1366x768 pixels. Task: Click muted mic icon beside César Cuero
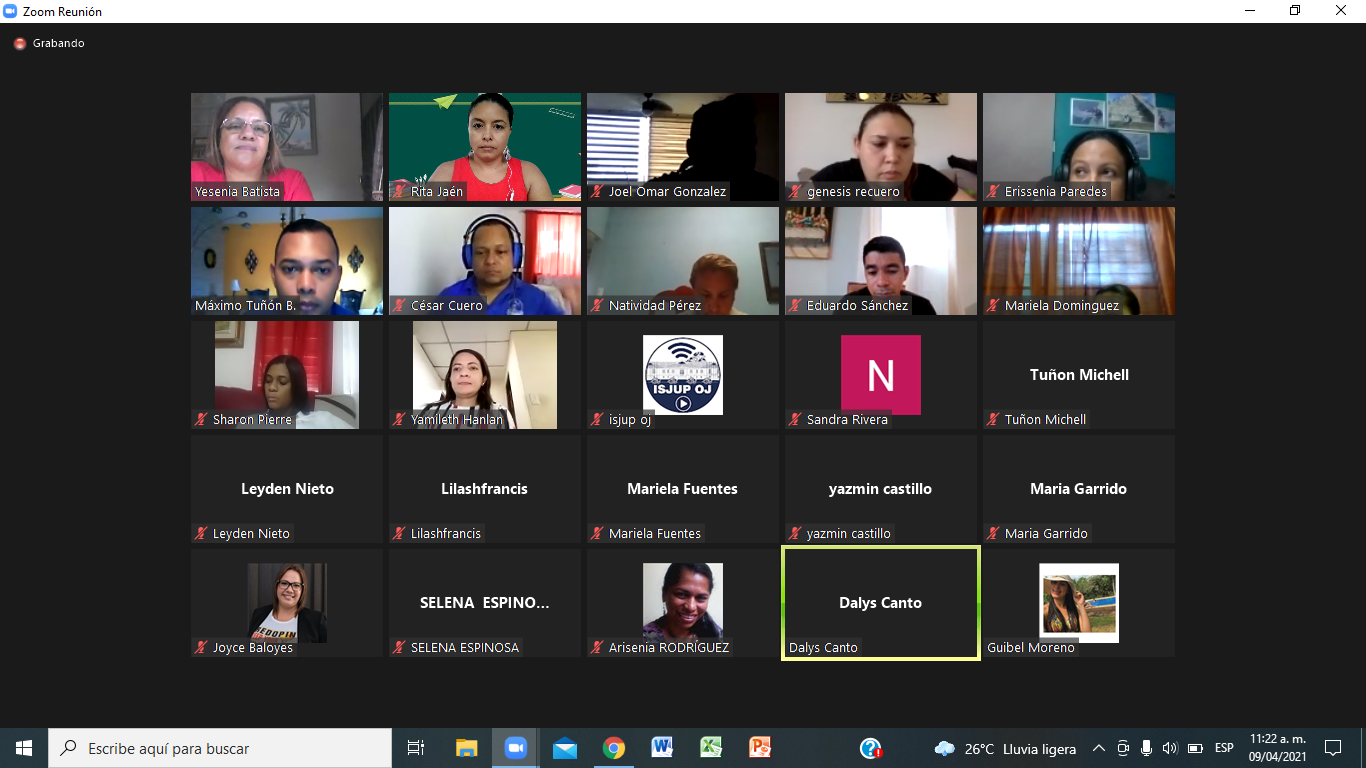[x=400, y=305]
